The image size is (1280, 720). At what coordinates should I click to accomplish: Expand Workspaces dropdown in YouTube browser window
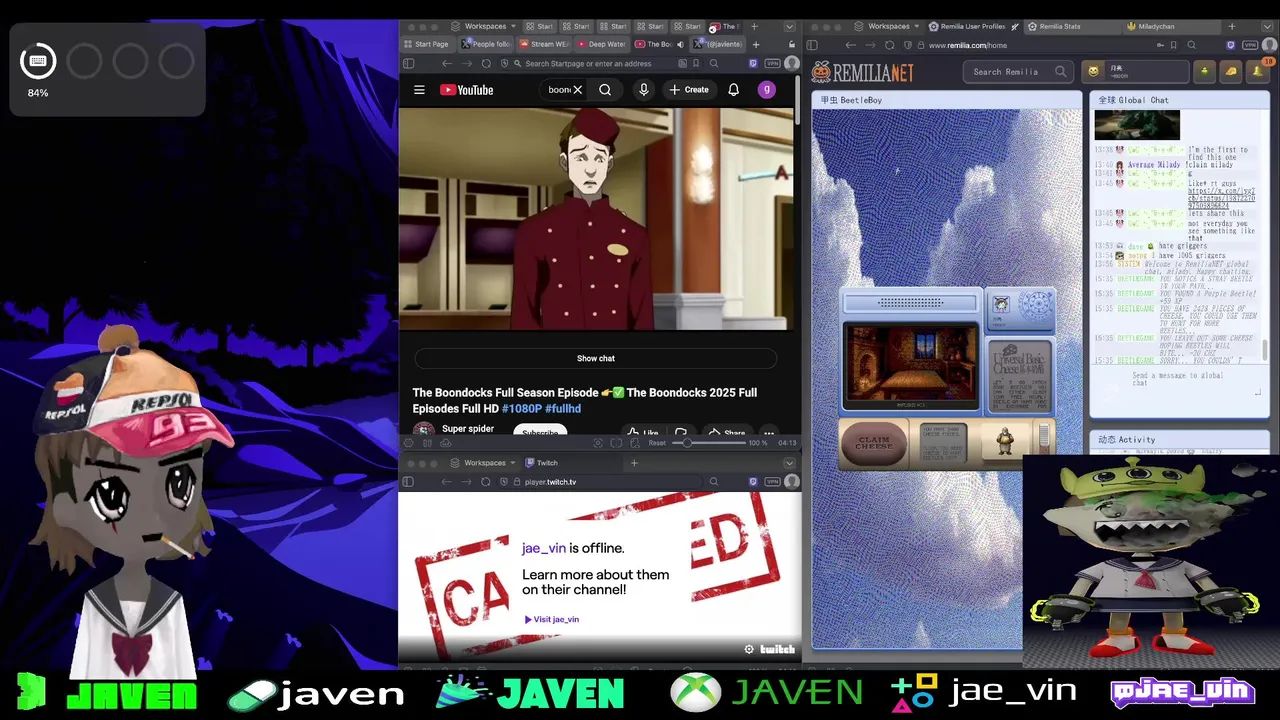click(486, 26)
